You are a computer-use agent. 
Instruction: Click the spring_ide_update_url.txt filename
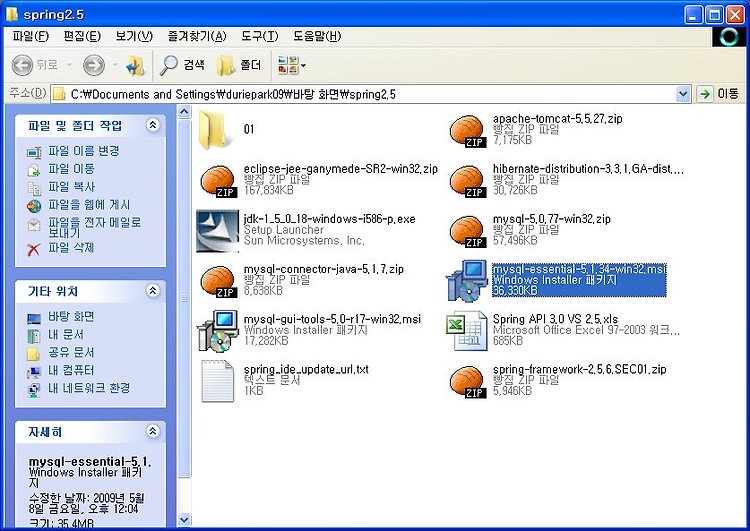[x=306, y=369]
